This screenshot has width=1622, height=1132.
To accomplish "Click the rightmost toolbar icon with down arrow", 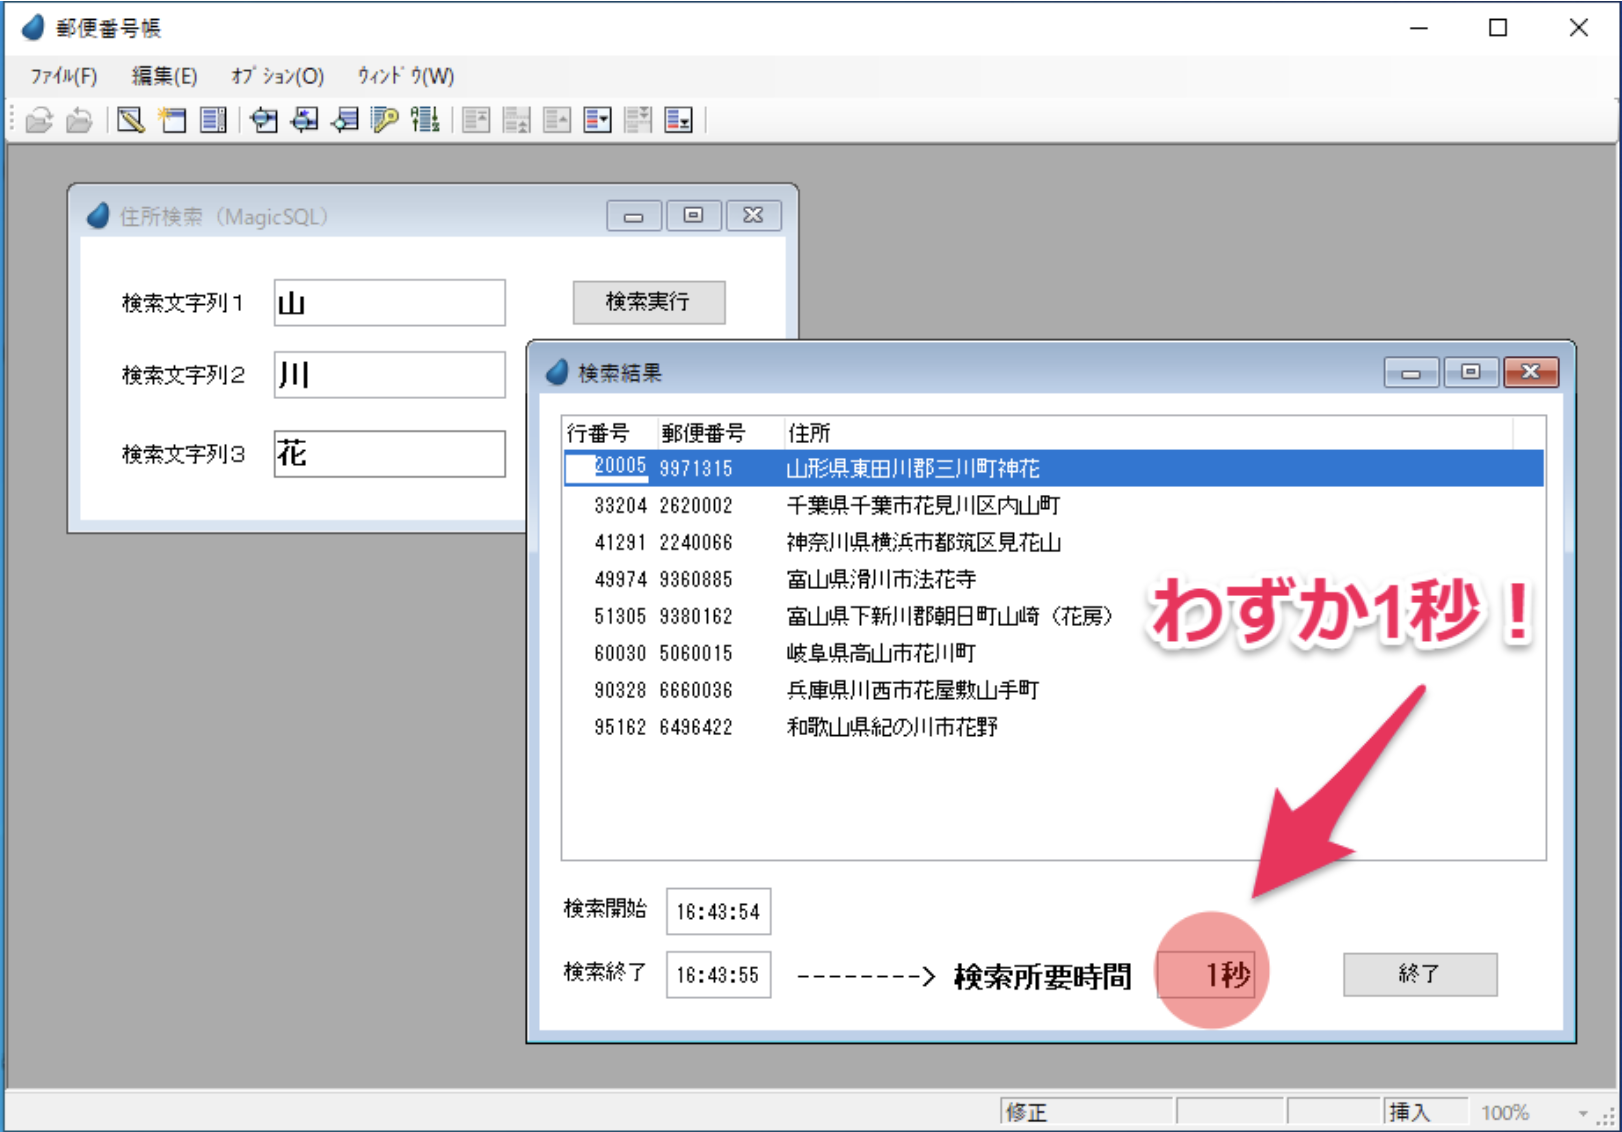I will click(x=678, y=121).
